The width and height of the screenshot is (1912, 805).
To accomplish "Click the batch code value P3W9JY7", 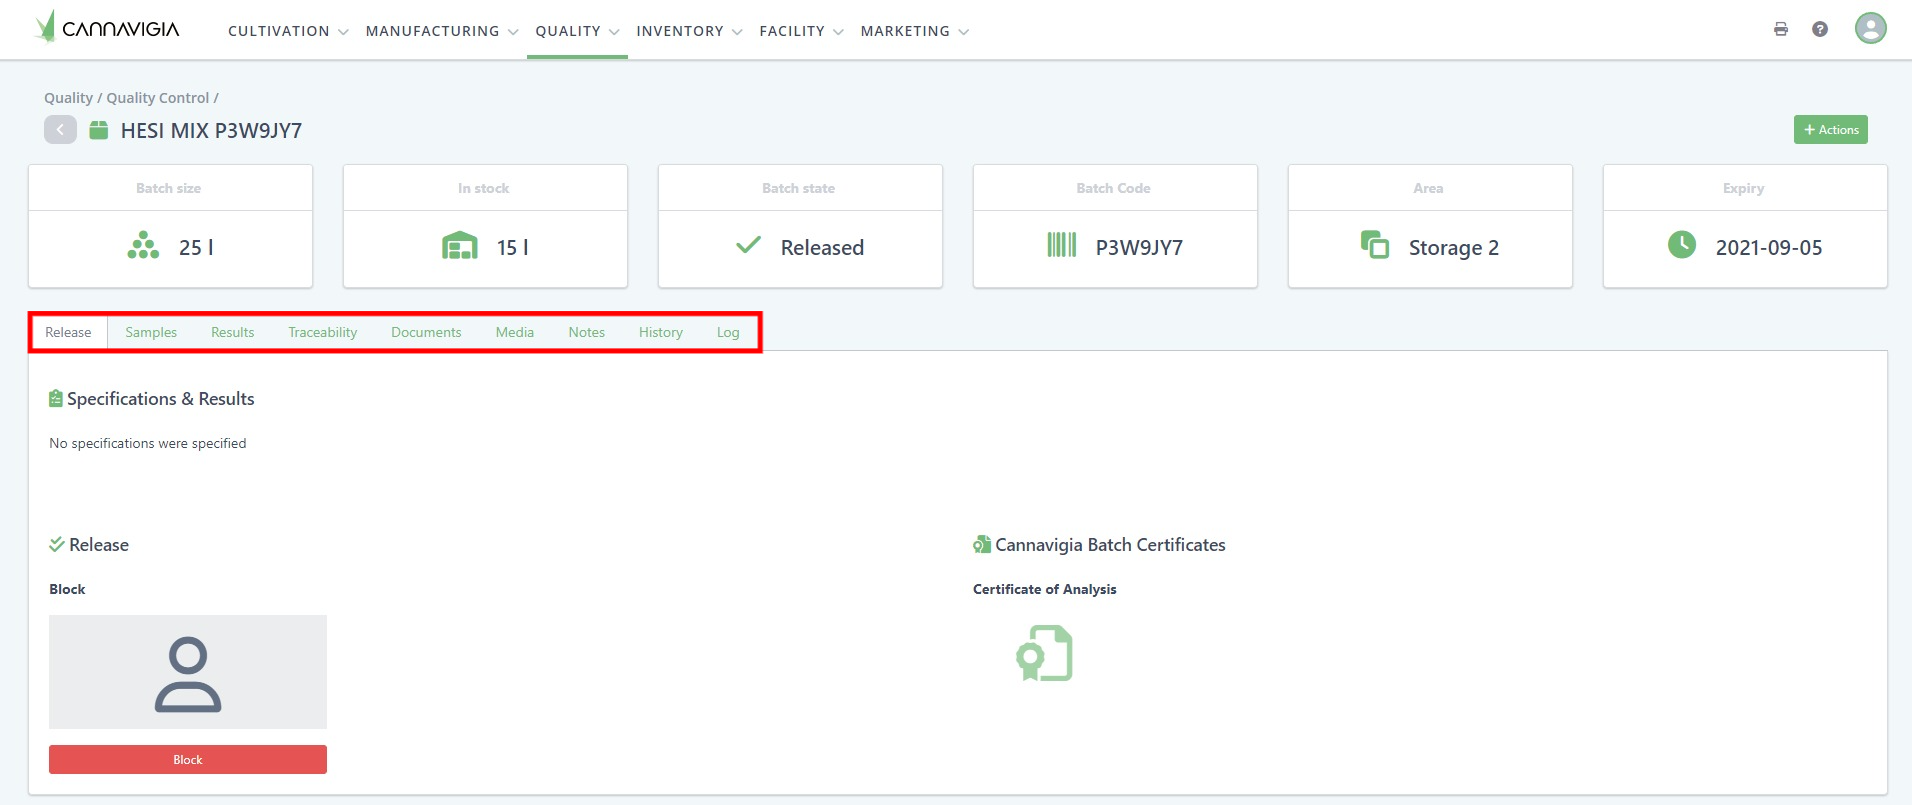I will tap(1139, 248).
